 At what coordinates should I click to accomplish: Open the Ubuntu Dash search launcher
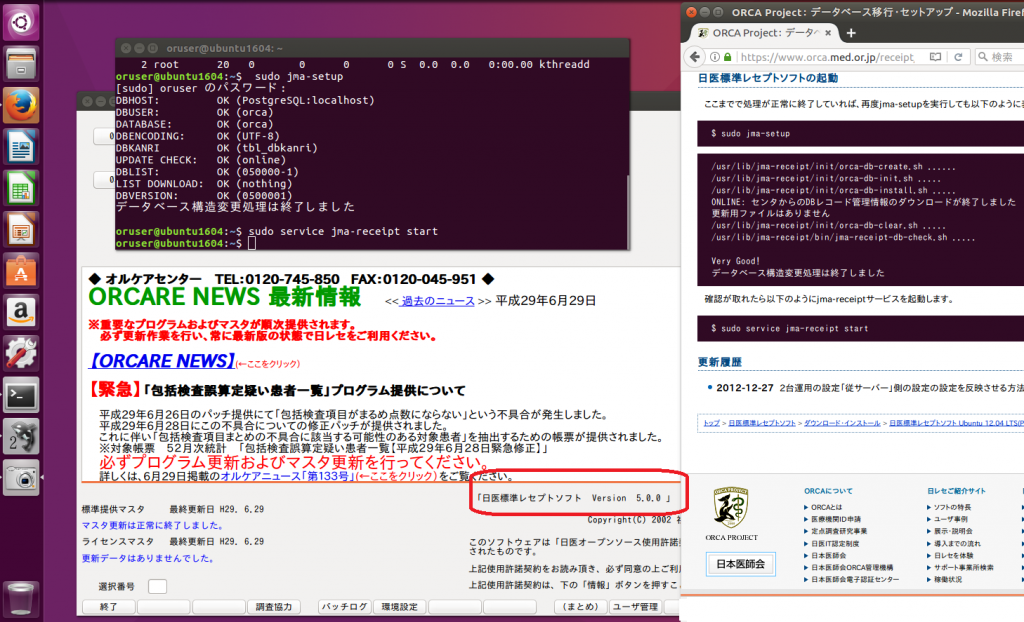click(x=21, y=22)
